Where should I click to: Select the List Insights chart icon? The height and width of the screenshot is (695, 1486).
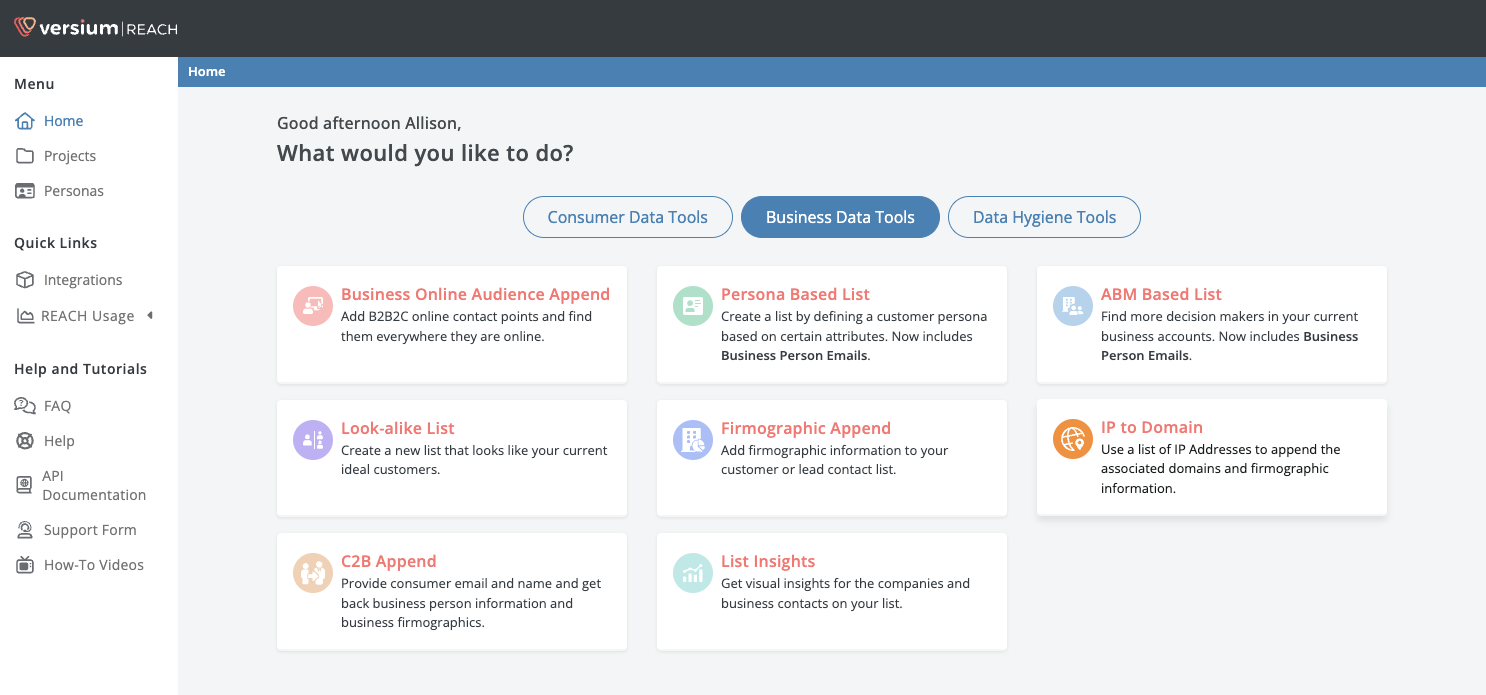tap(692, 573)
